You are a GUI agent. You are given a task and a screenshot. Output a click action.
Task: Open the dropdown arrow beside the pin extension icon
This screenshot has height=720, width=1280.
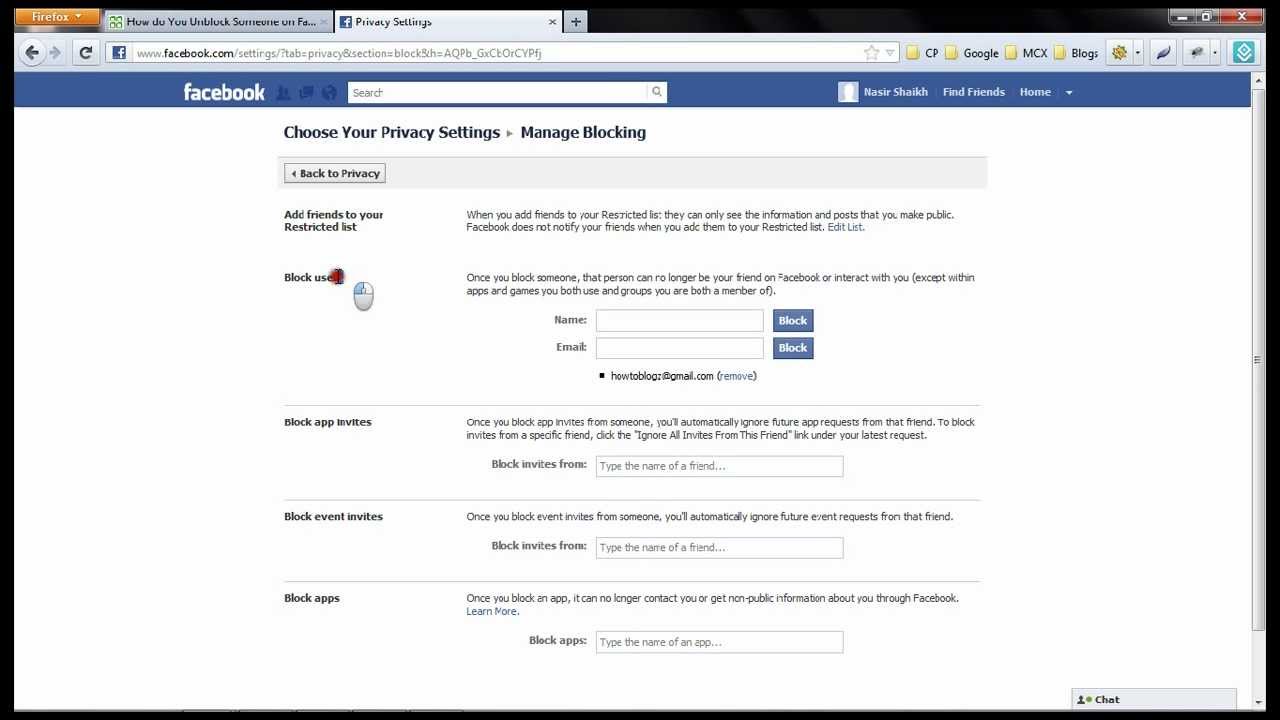pyautogui.click(x=1215, y=53)
